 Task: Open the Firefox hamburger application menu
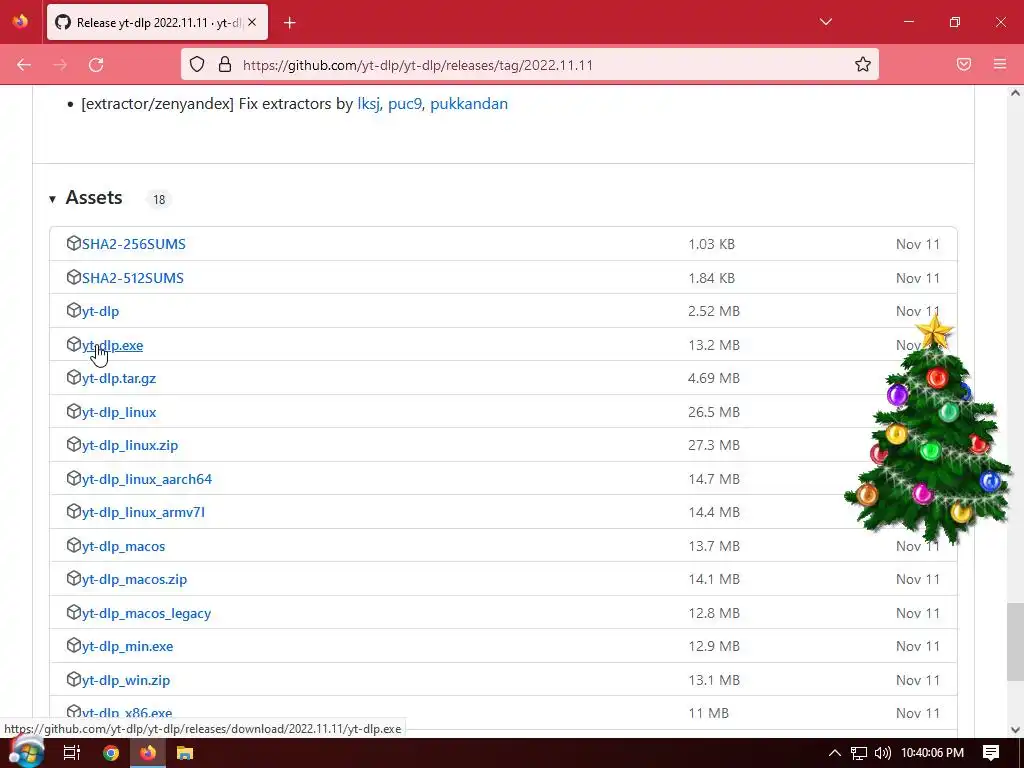tap(1000, 64)
